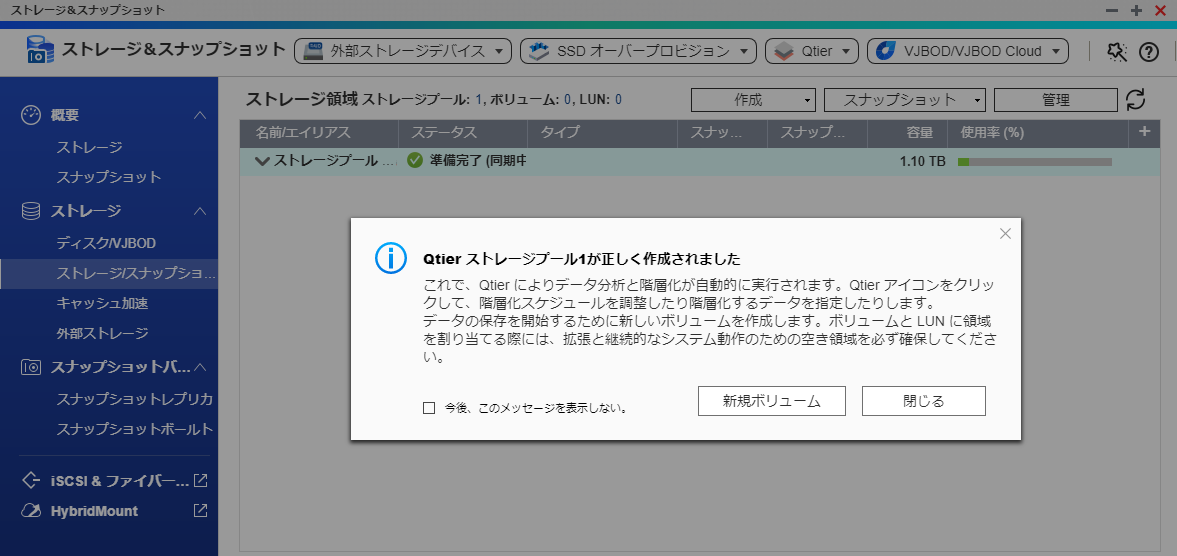Screen dimensions: 1177x556
Task: Click the 管理 button
Action: coord(1055,100)
